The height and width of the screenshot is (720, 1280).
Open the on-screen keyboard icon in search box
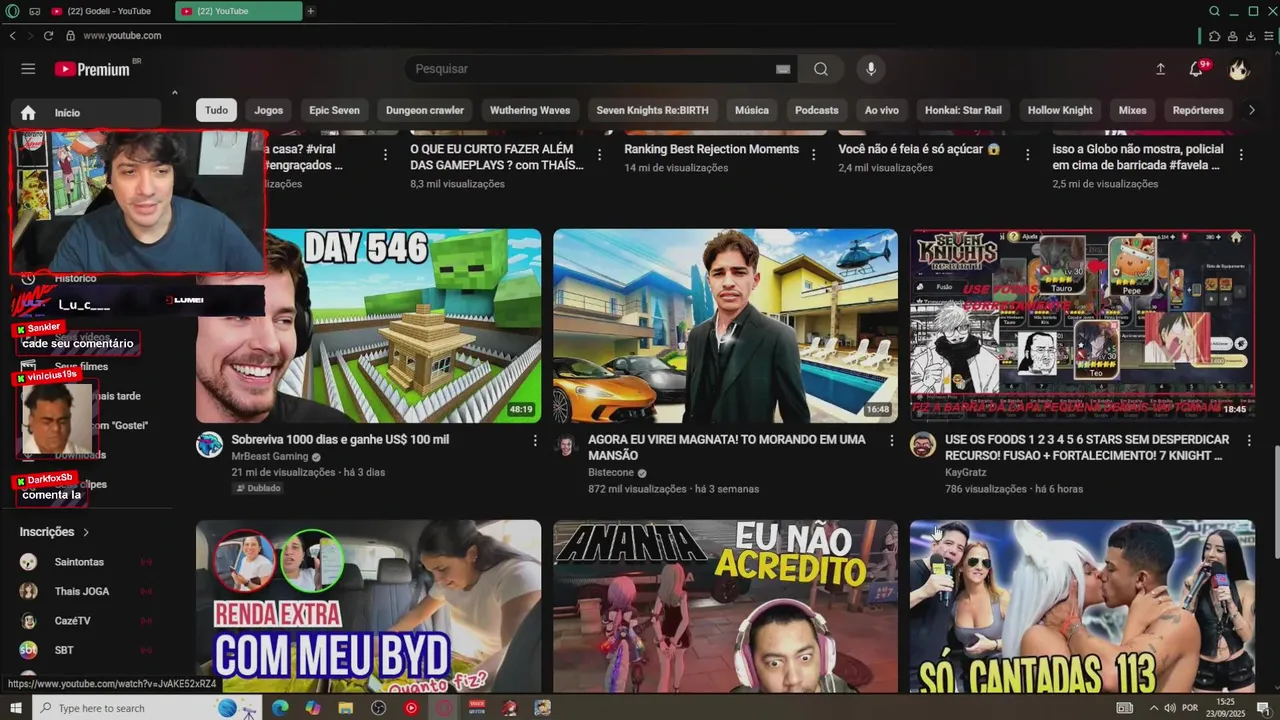pyautogui.click(x=783, y=69)
